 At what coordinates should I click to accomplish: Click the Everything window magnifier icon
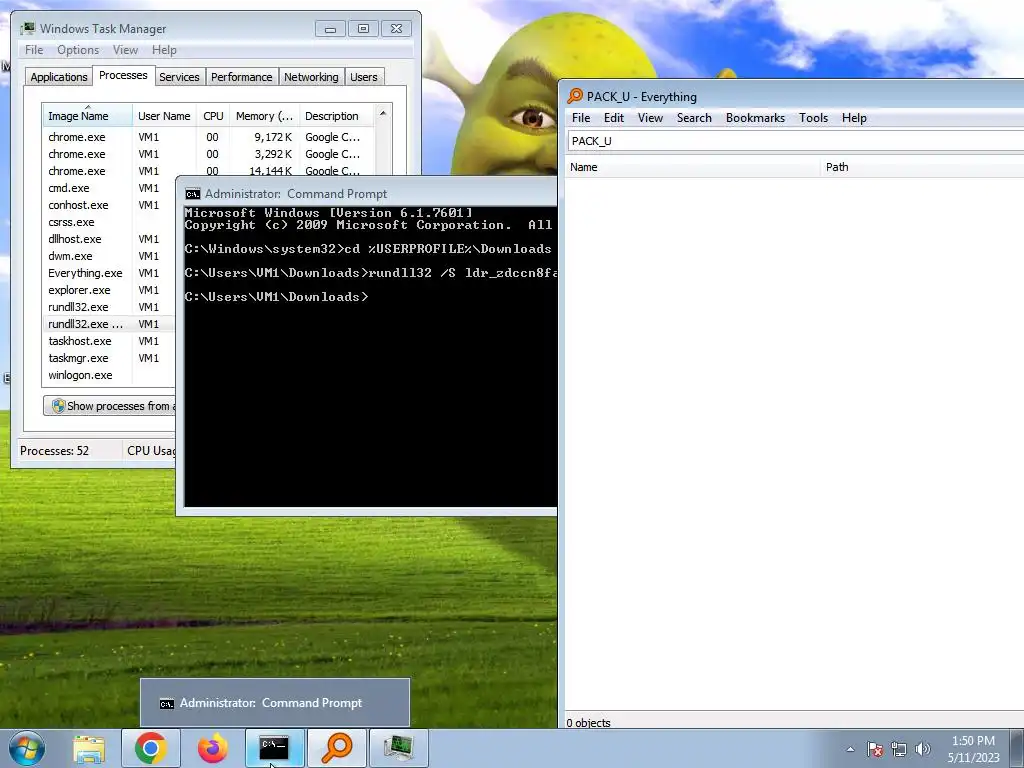tap(575, 96)
